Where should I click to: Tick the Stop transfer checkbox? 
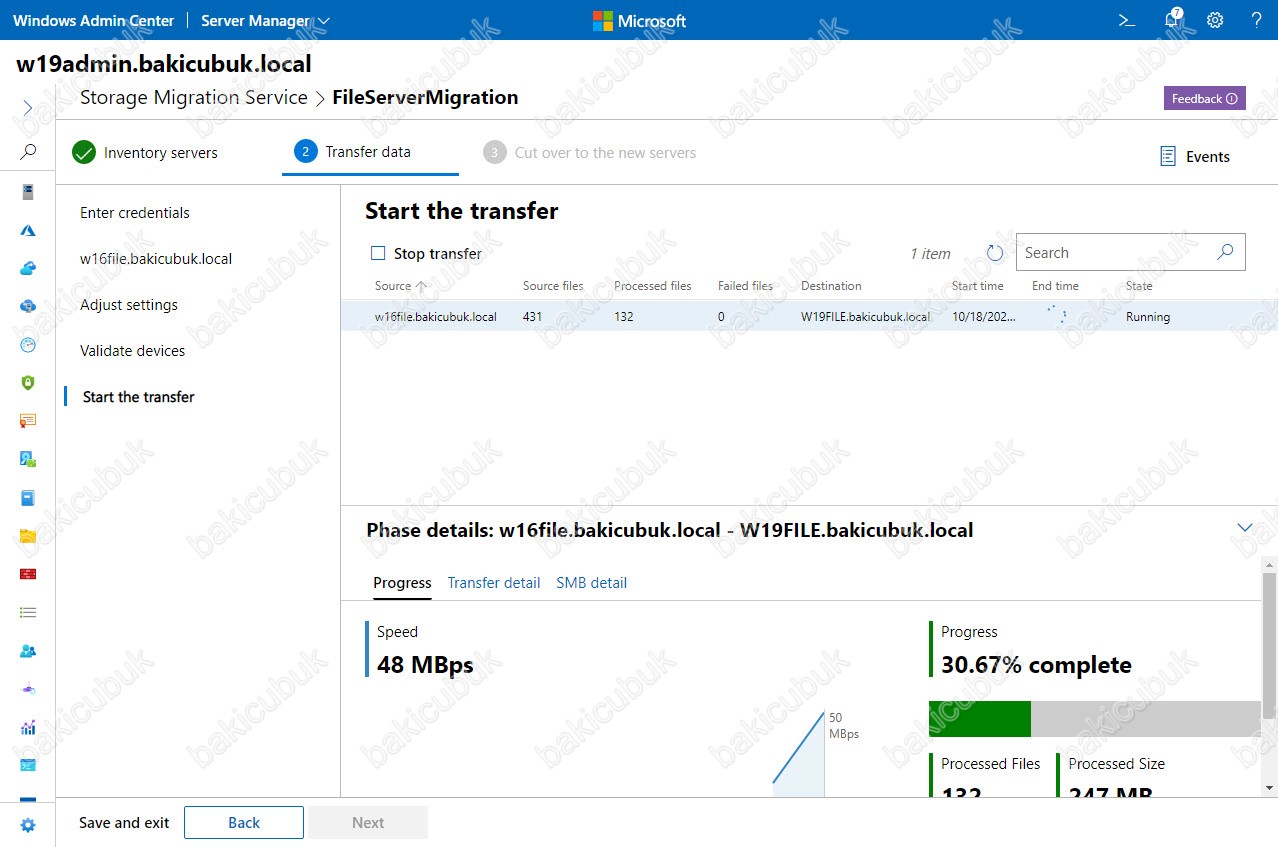(x=378, y=253)
